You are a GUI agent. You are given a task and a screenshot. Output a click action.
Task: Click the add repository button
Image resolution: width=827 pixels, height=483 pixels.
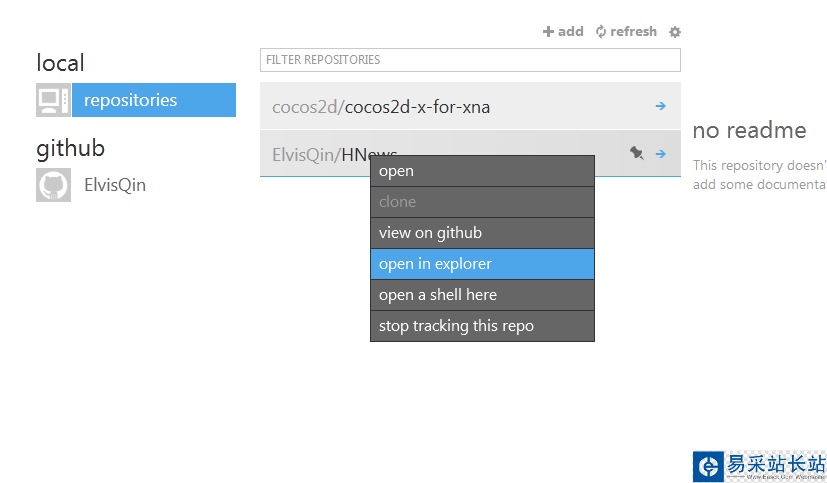tap(563, 32)
